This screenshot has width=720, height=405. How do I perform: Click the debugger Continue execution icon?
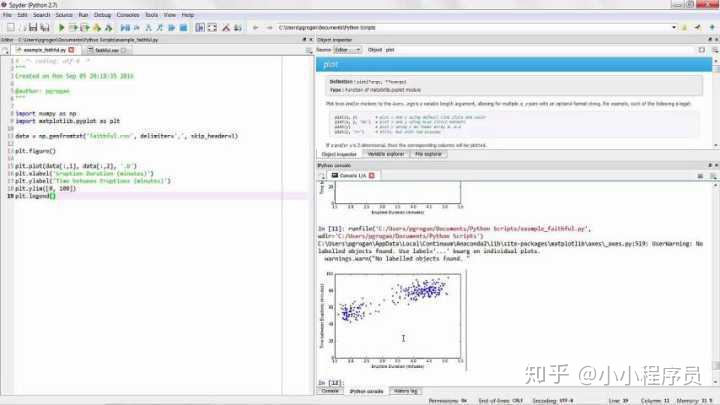pyautogui.click(x=172, y=28)
